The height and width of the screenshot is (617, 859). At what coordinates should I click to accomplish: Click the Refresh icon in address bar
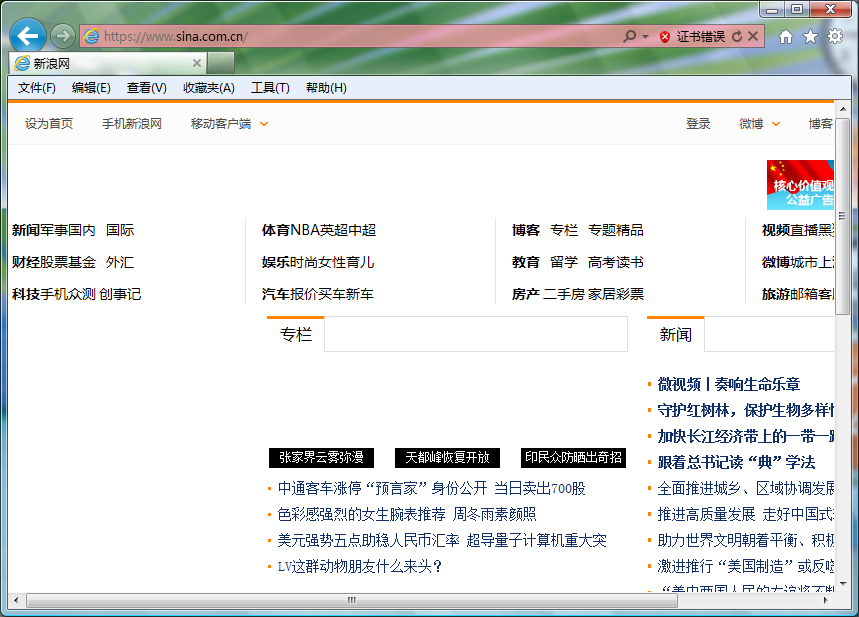[737, 36]
